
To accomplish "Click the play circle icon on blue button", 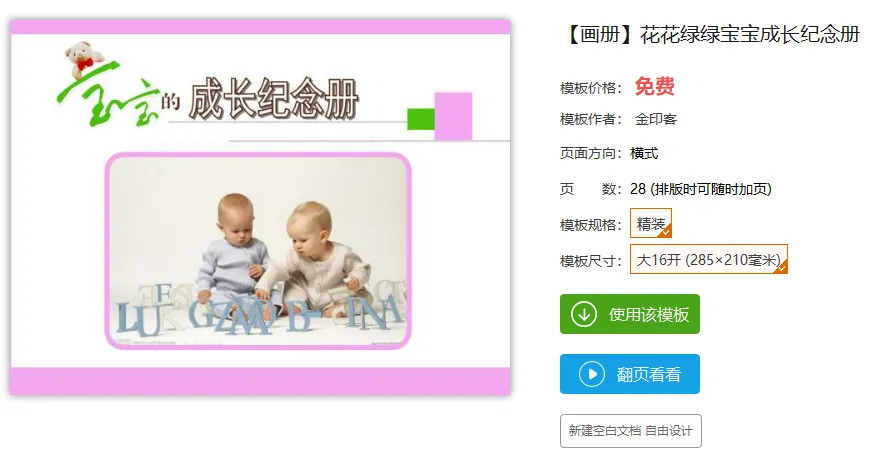I will click(591, 374).
